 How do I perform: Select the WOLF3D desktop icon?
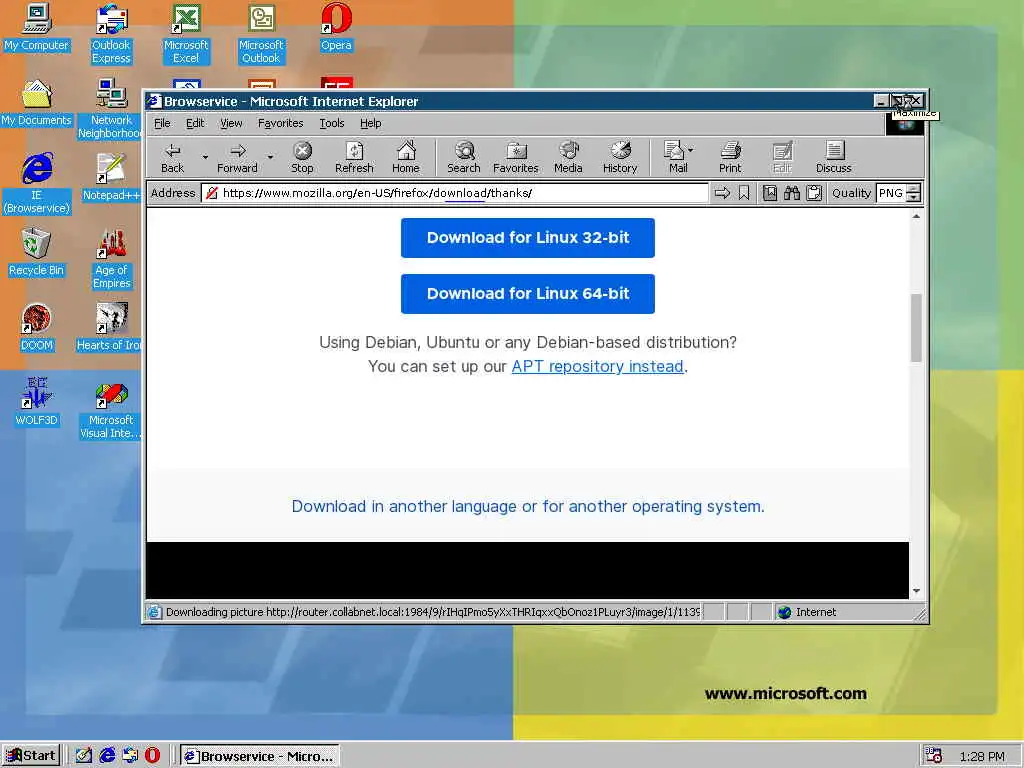(x=37, y=402)
